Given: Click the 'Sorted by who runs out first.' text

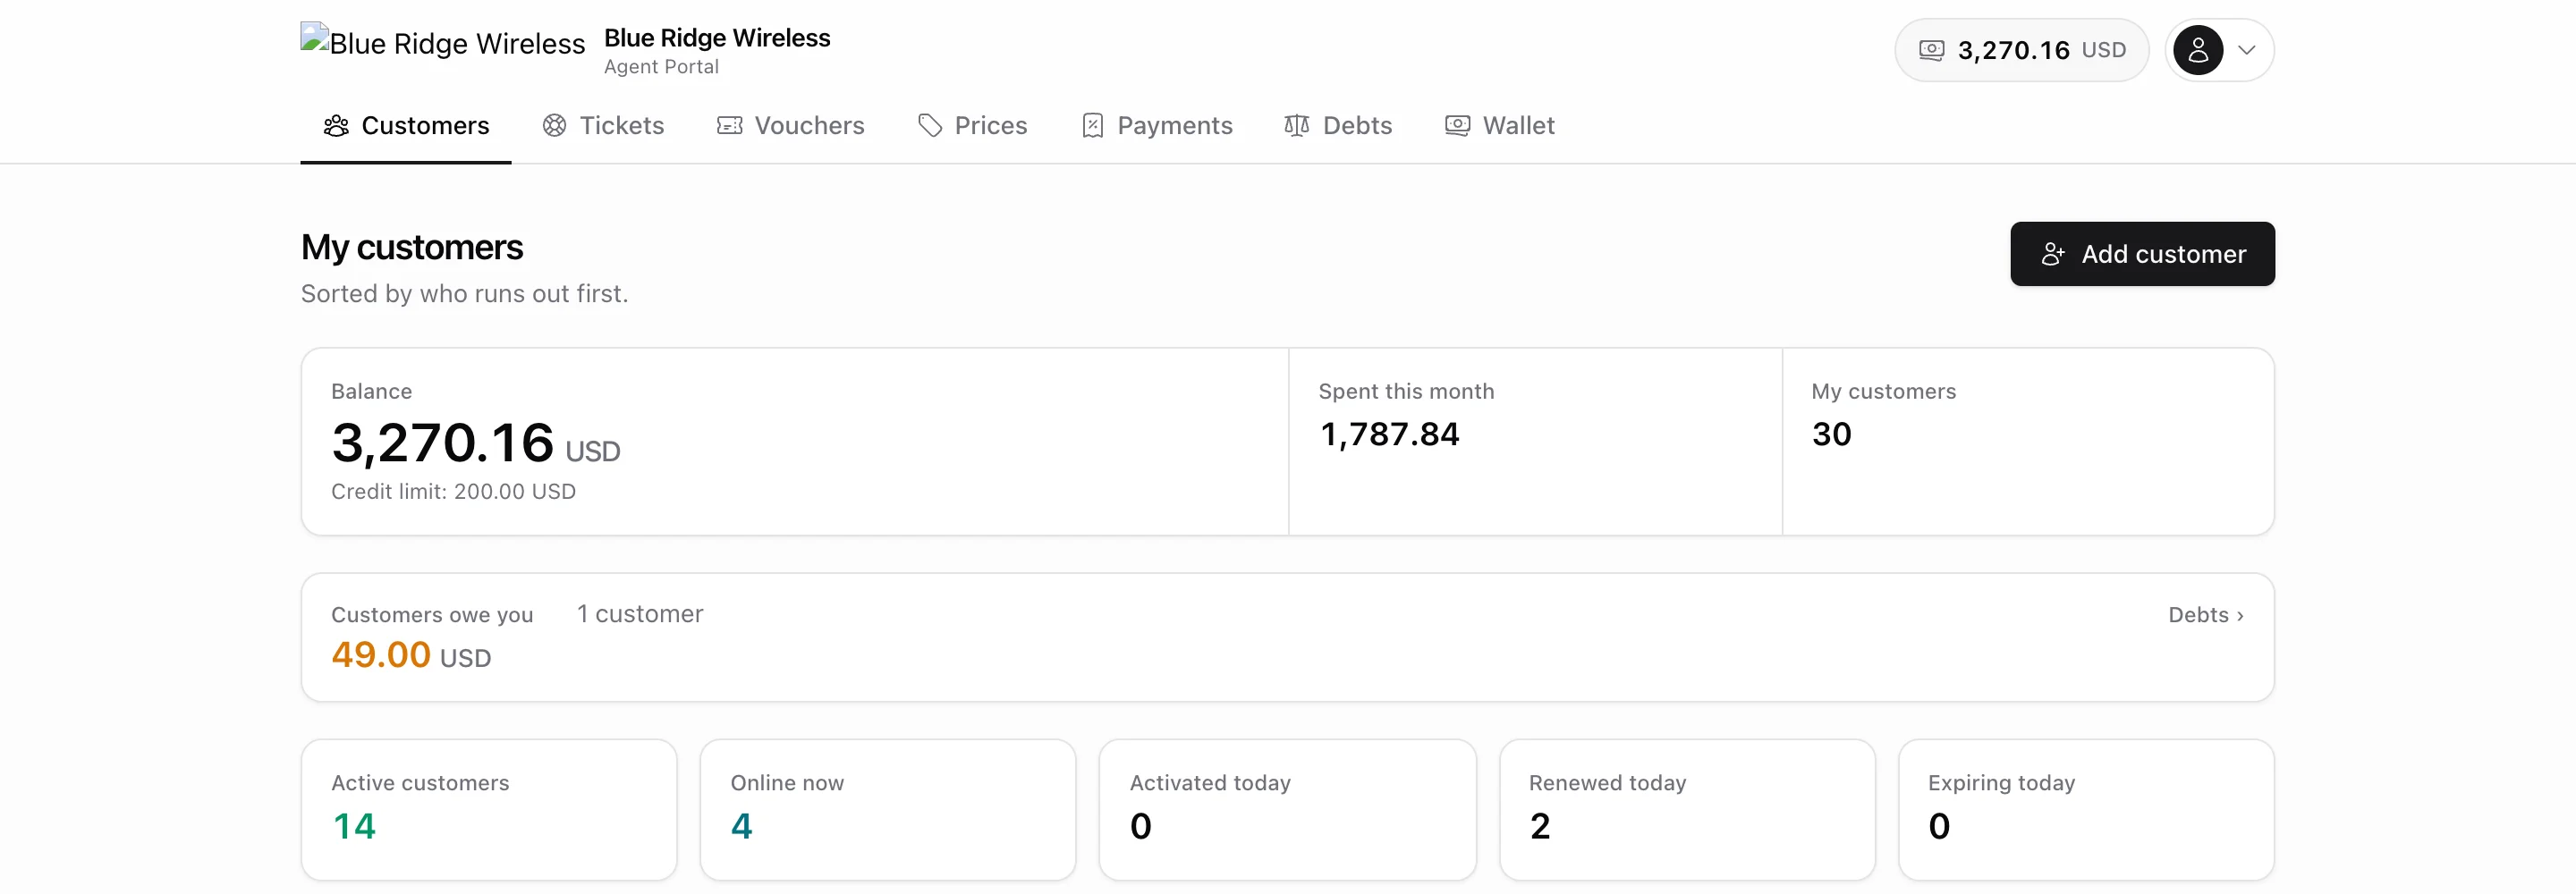Looking at the screenshot, I should (x=464, y=294).
